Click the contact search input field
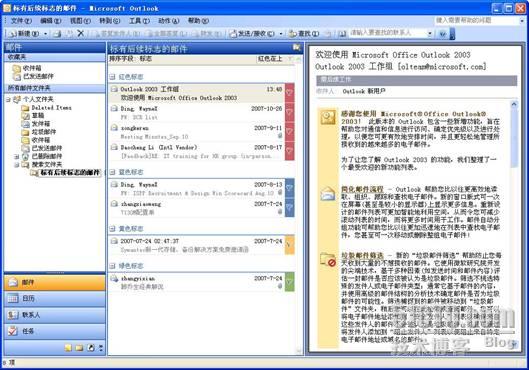 [x=388, y=33]
